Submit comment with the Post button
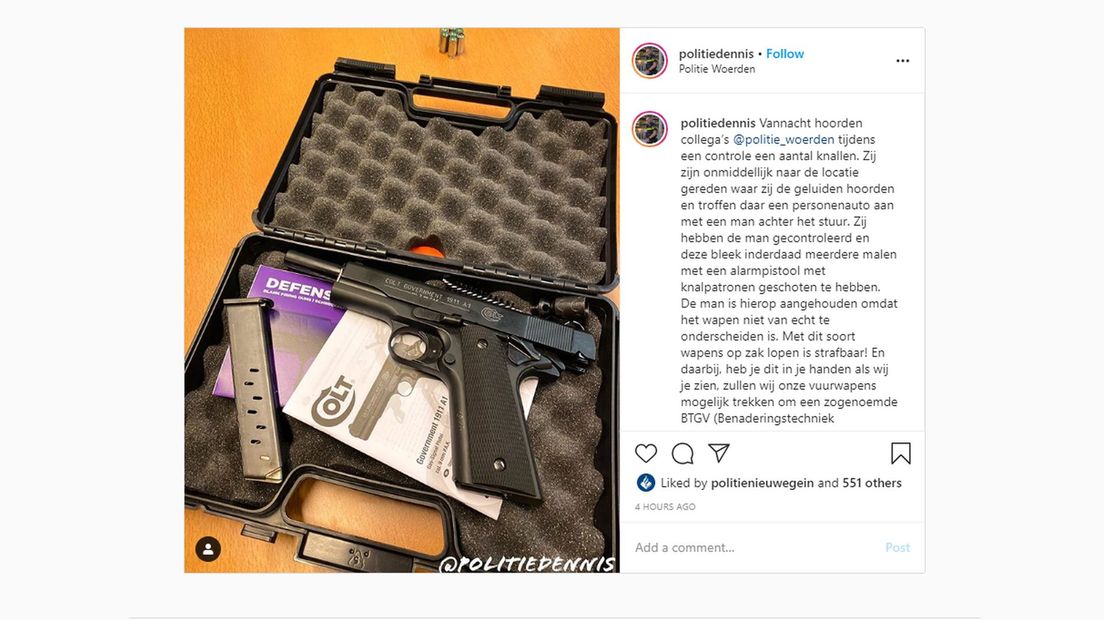Screen dimensions: 1104x620 [898, 548]
